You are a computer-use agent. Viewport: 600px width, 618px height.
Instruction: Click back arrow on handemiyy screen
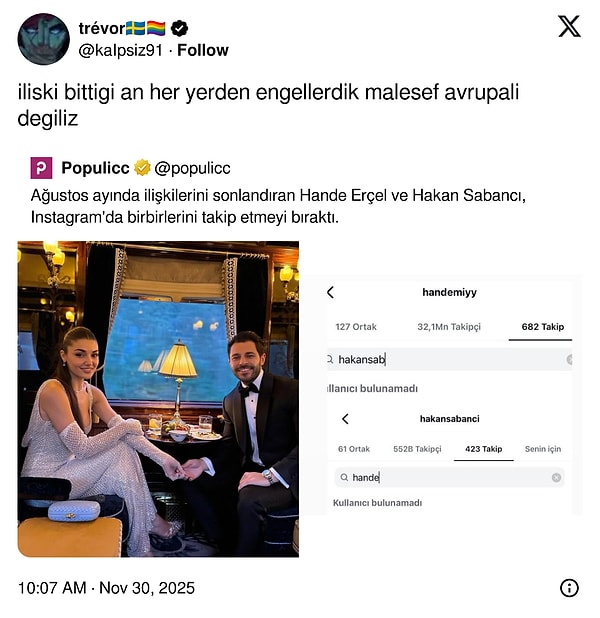(330, 292)
